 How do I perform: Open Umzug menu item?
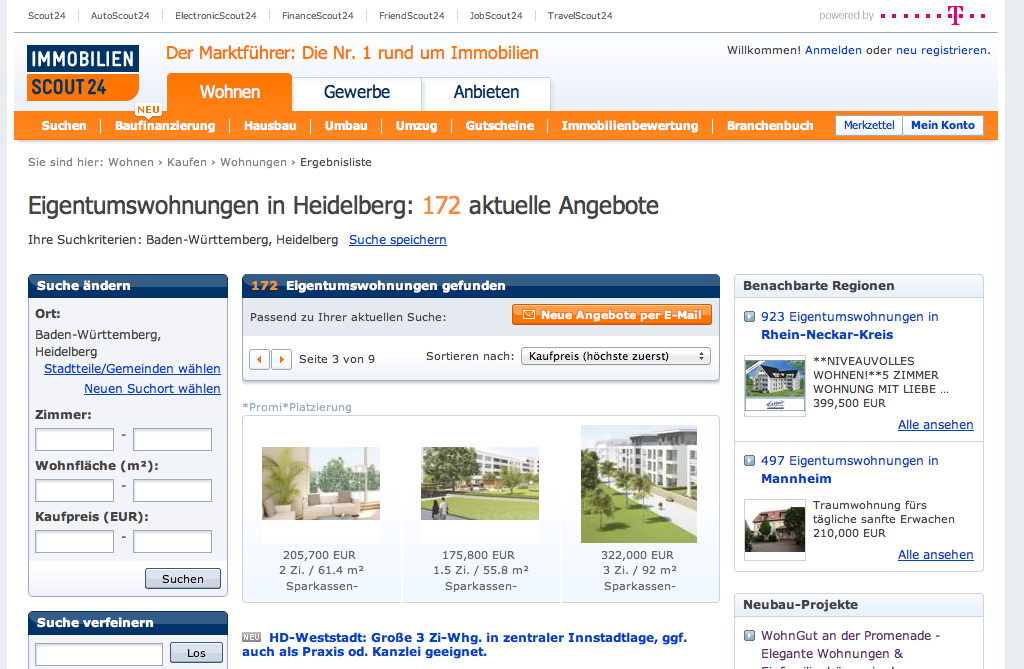[417, 125]
